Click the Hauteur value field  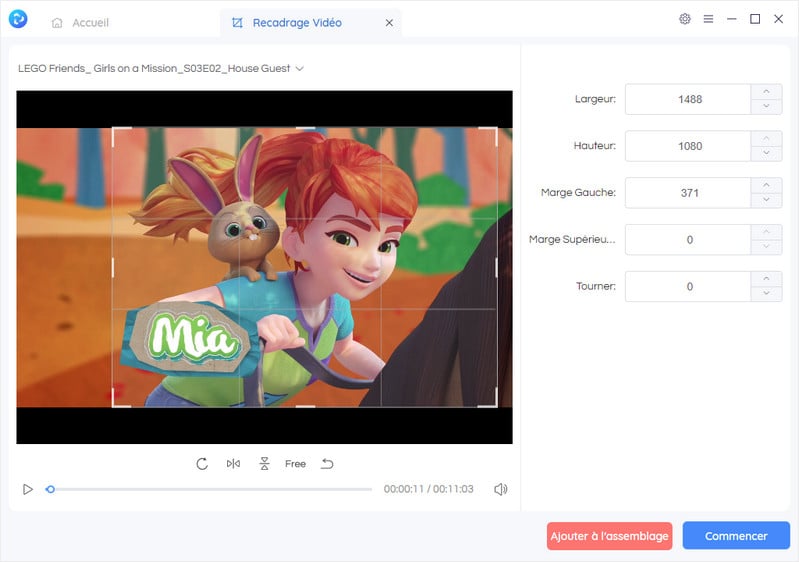click(688, 146)
